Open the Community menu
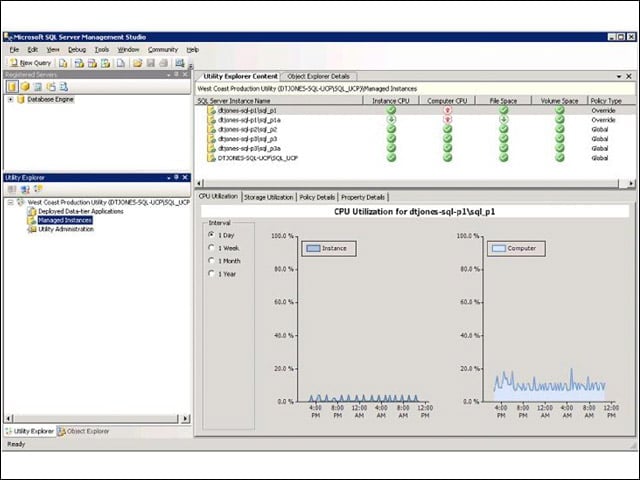640x480 pixels. click(163, 49)
